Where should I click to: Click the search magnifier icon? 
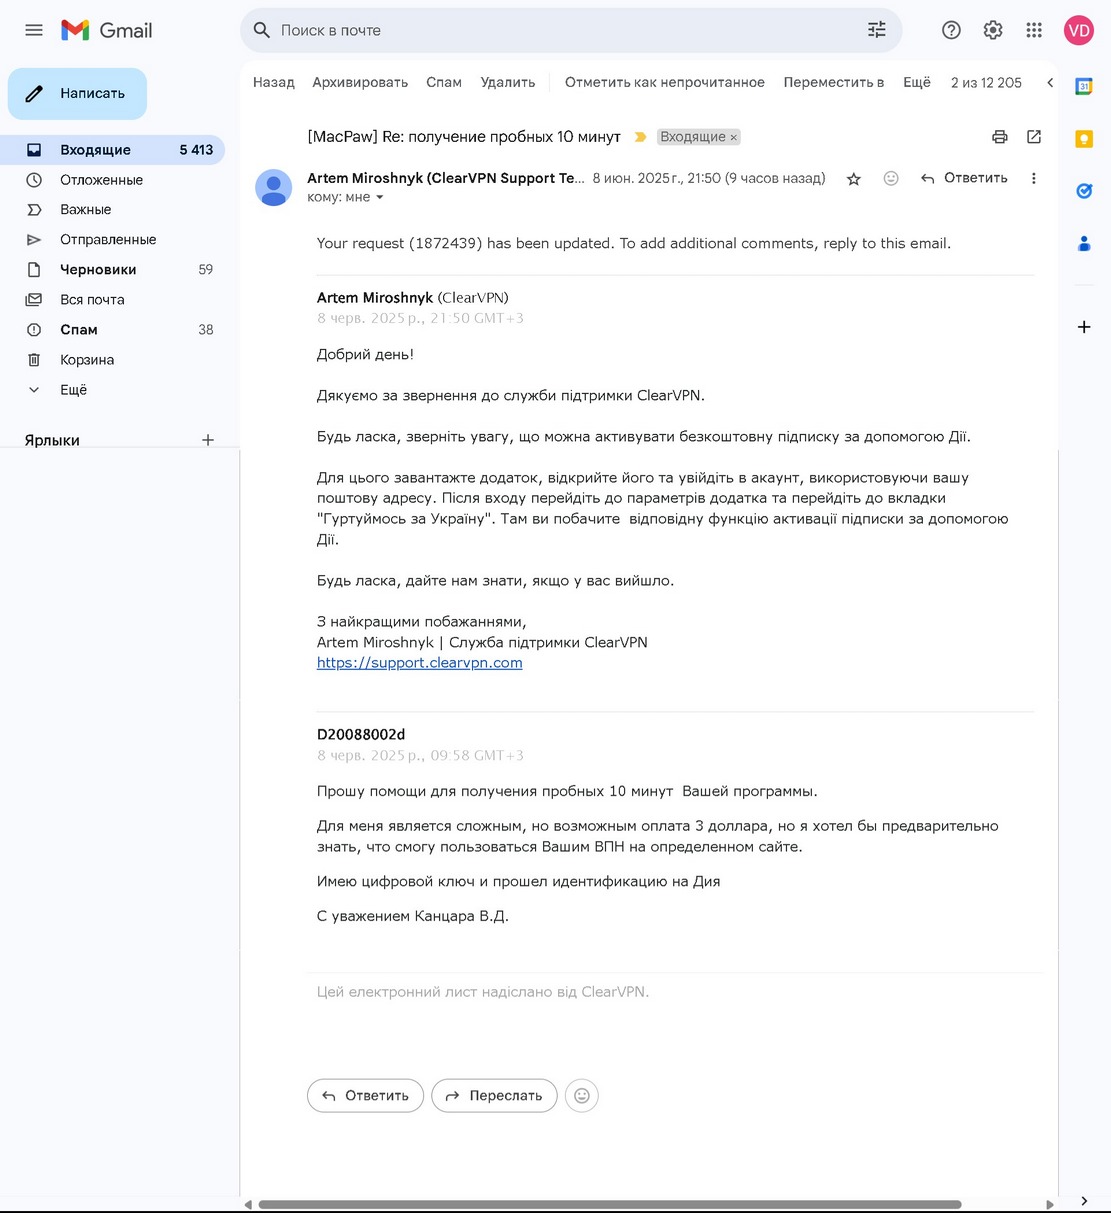[x=262, y=30]
